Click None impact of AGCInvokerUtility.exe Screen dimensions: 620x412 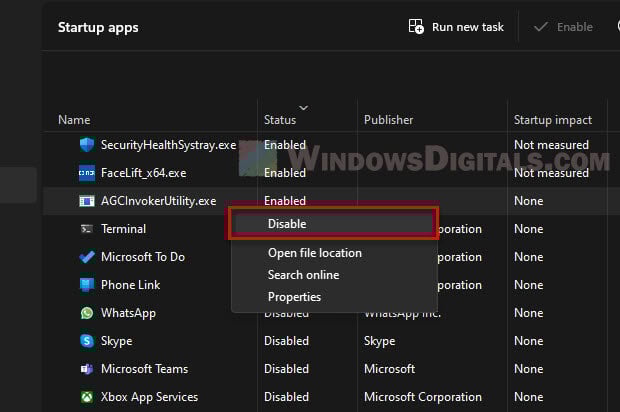(528, 201)
